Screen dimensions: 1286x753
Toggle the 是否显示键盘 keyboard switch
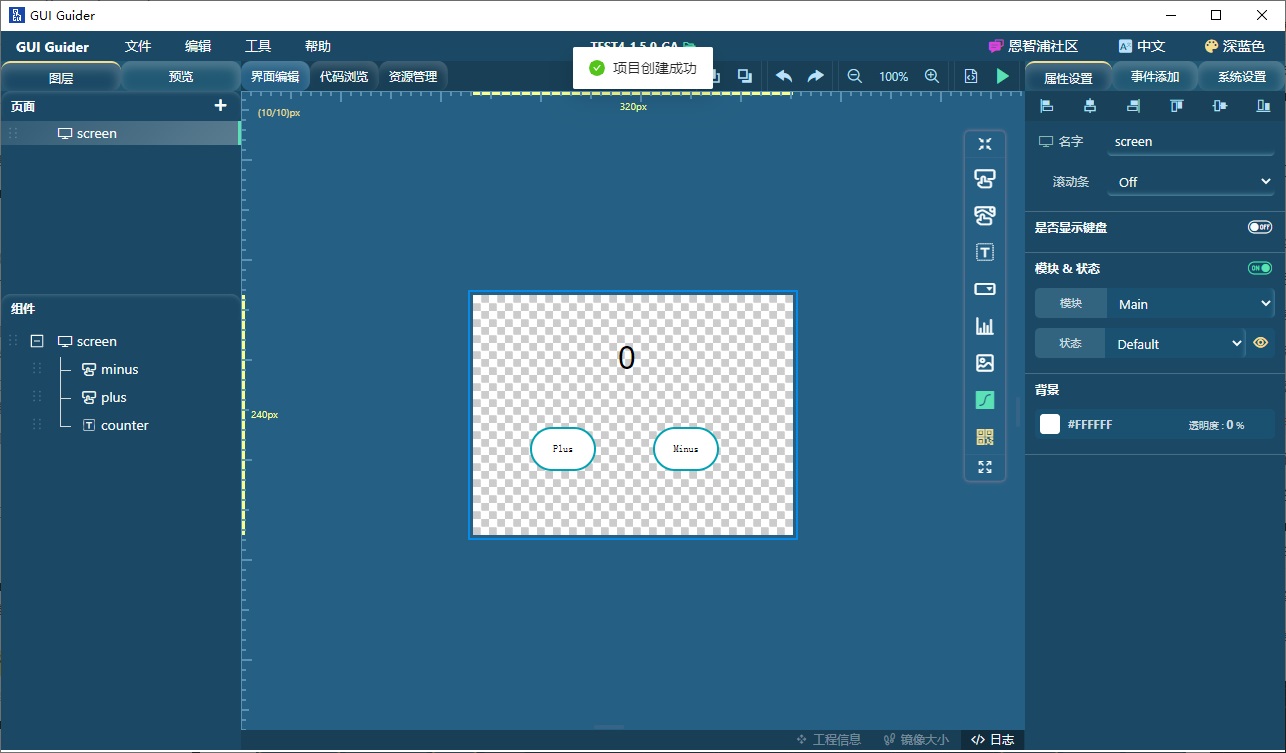(1259, 227)
